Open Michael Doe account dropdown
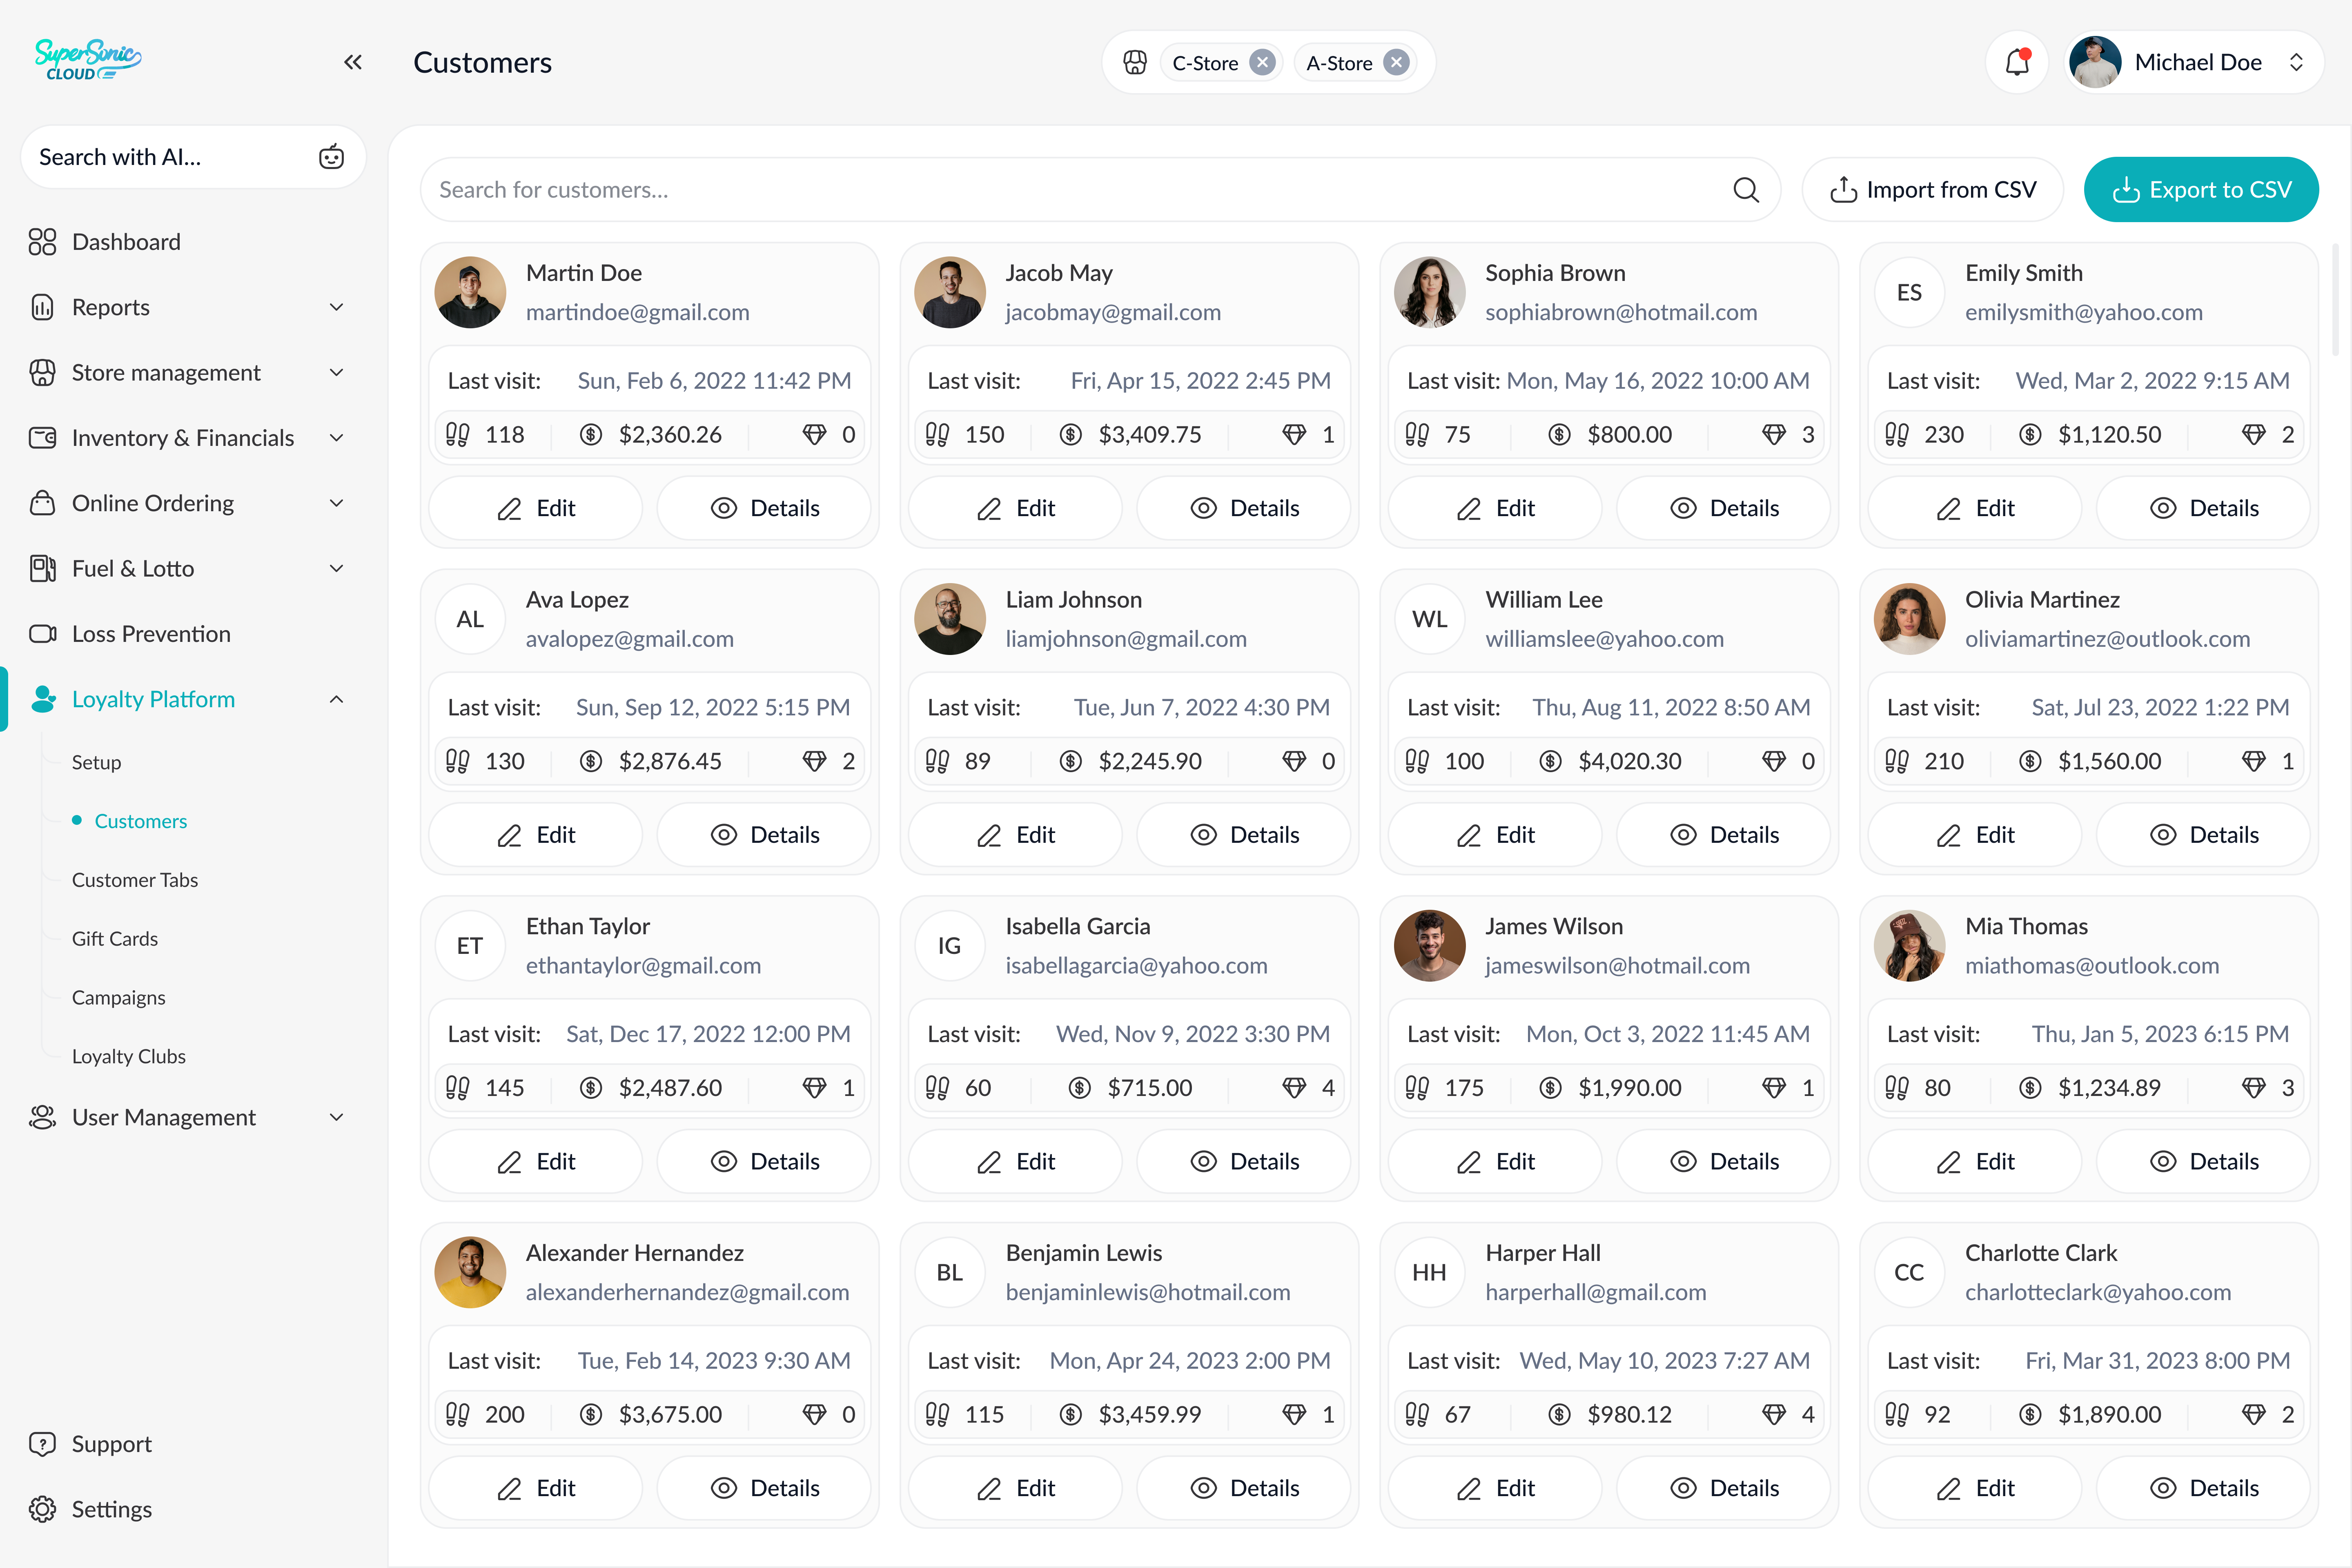The width and height of the screenshot is (2352, 1568). coord(2296,63)
